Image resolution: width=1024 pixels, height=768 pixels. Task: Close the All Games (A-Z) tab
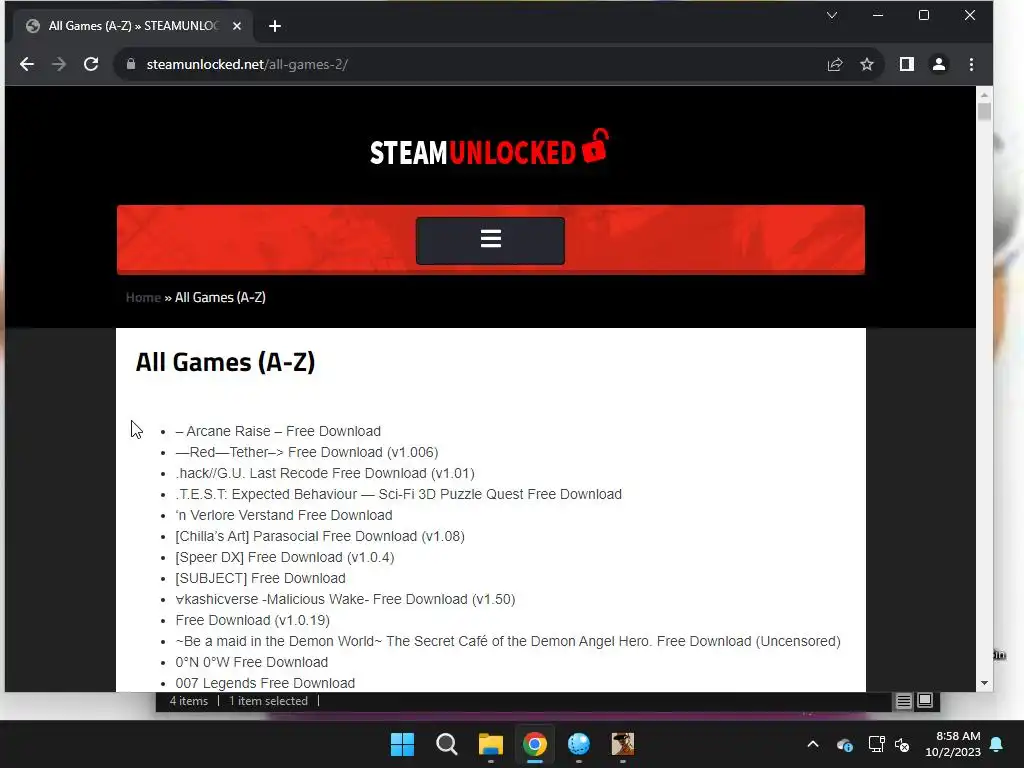click(237, 26)
